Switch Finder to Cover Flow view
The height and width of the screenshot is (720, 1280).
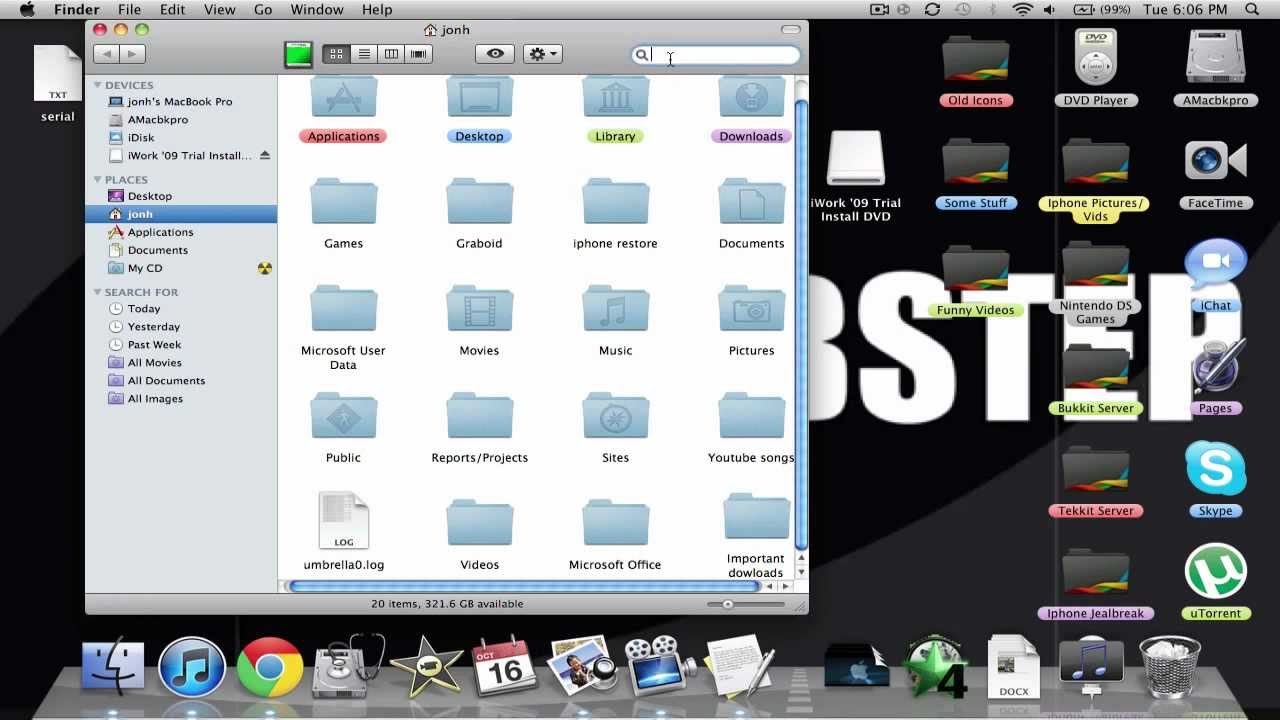click(418, 54)
